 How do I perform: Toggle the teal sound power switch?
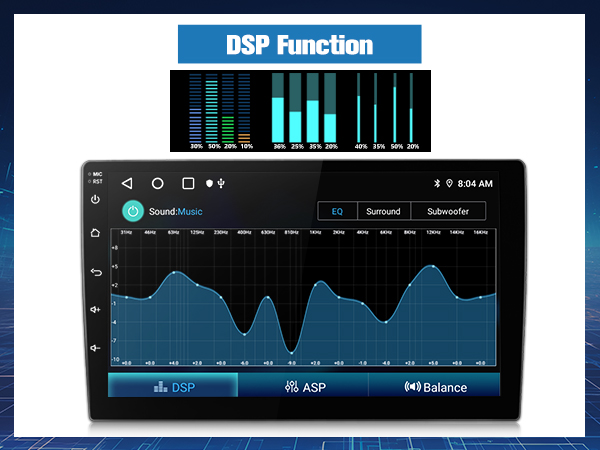pos(132,211)
